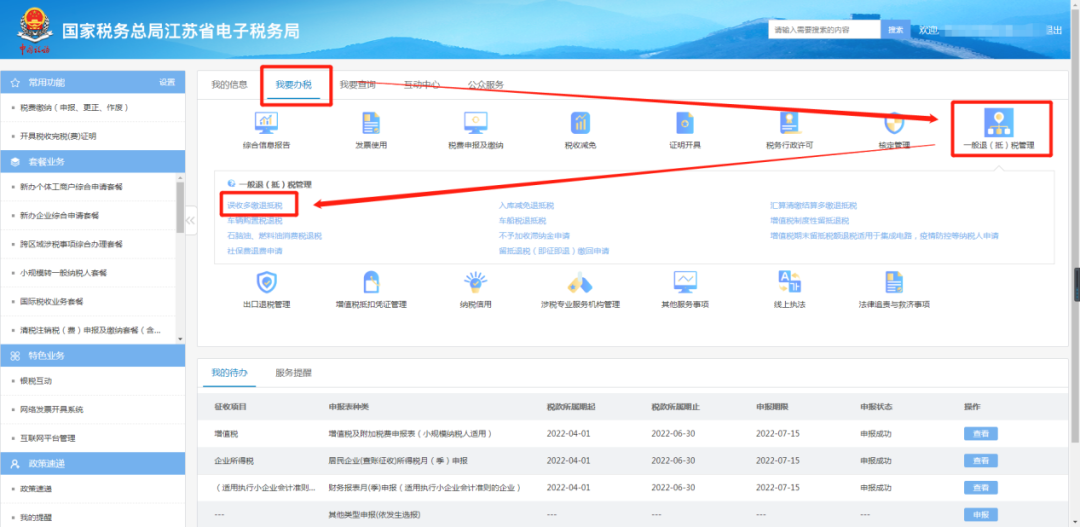Open 核定管理 shield icon

(894, 123)
